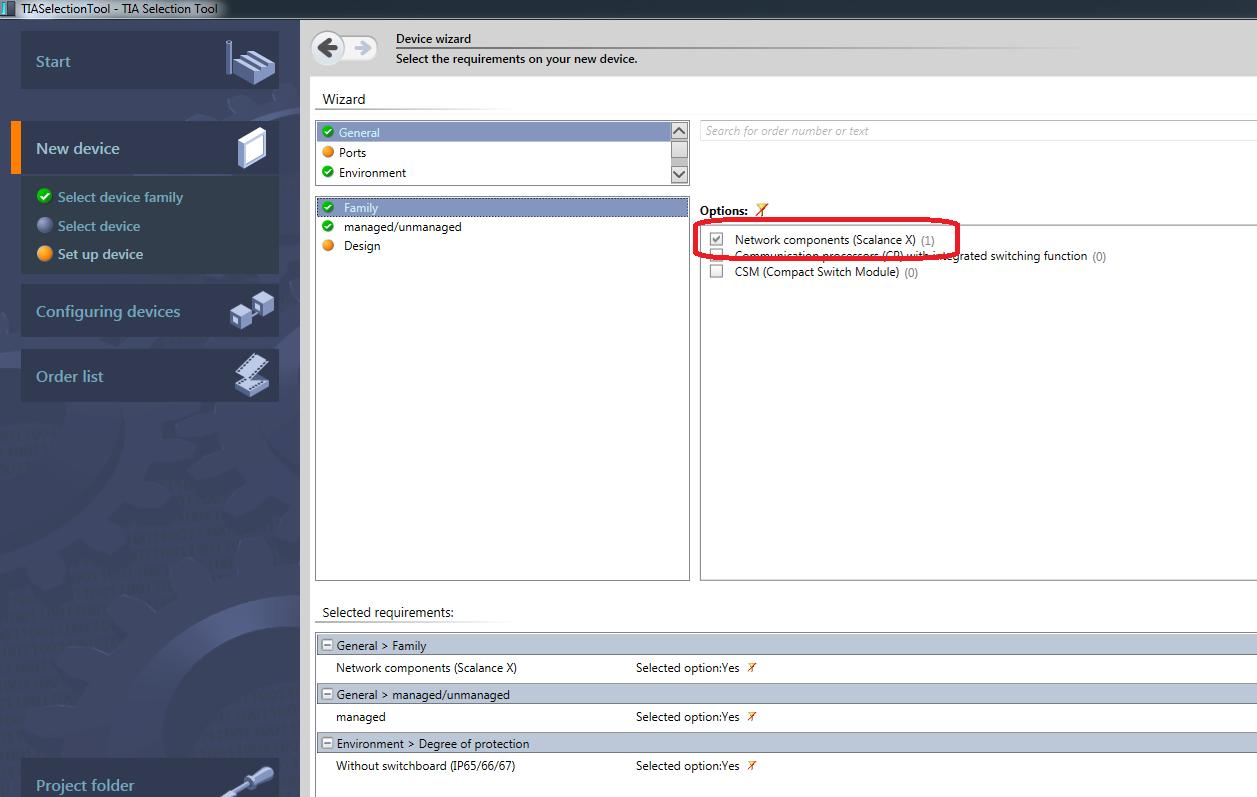Remove the Network components (Scalance X) requirement

pyautogui.click(x=752, y=668)
